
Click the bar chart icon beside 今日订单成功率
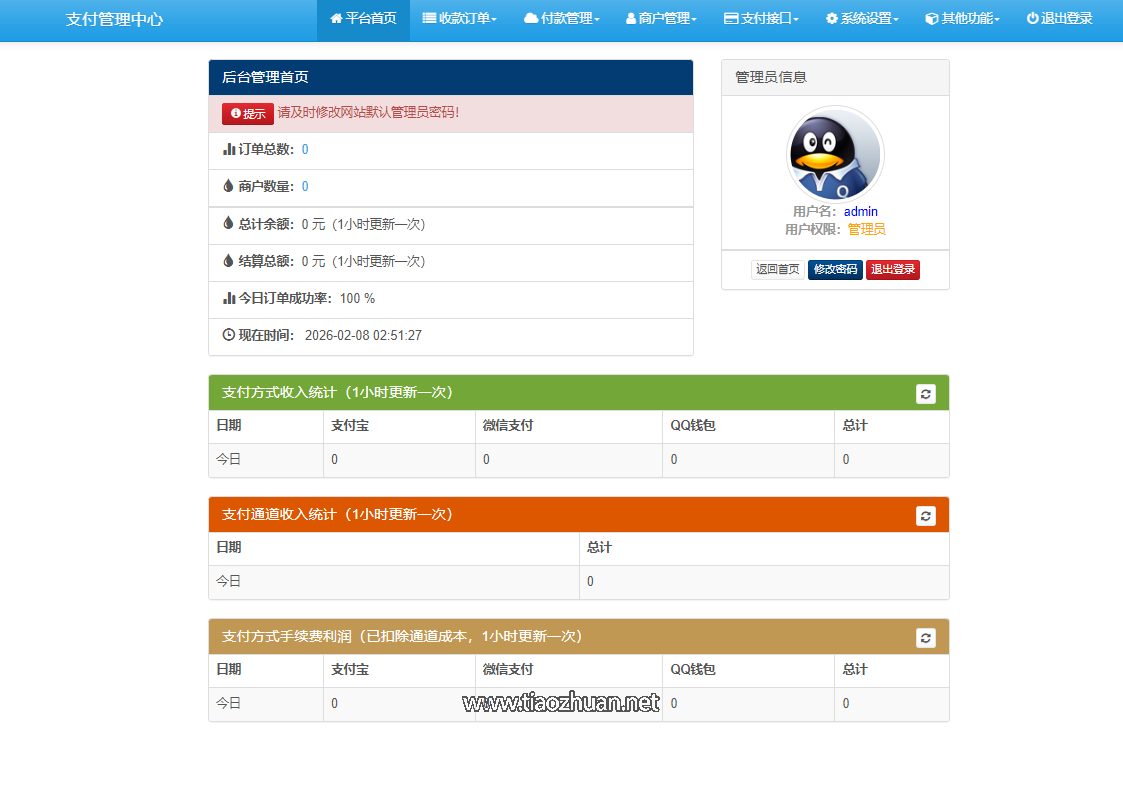coord(229,298)
